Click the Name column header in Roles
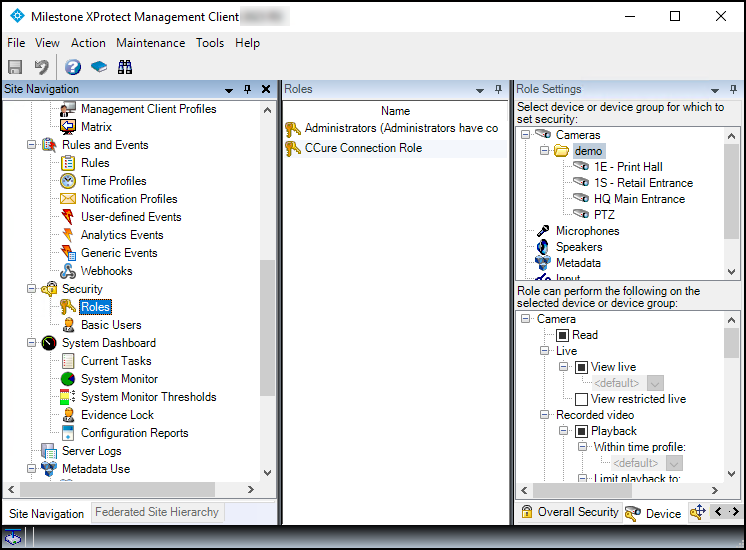Viewport: 746px width, 550px height. point(395,111)
